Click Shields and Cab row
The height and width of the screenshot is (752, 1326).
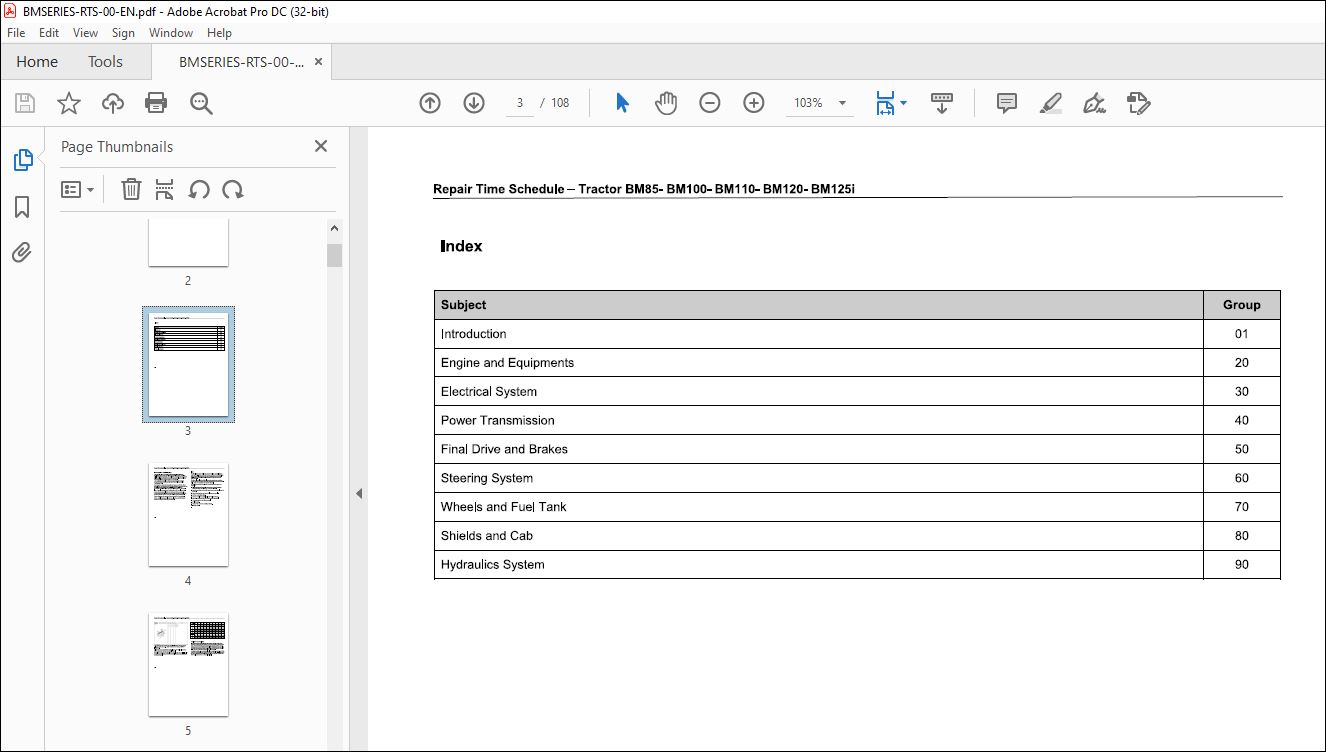pos(857,536)
